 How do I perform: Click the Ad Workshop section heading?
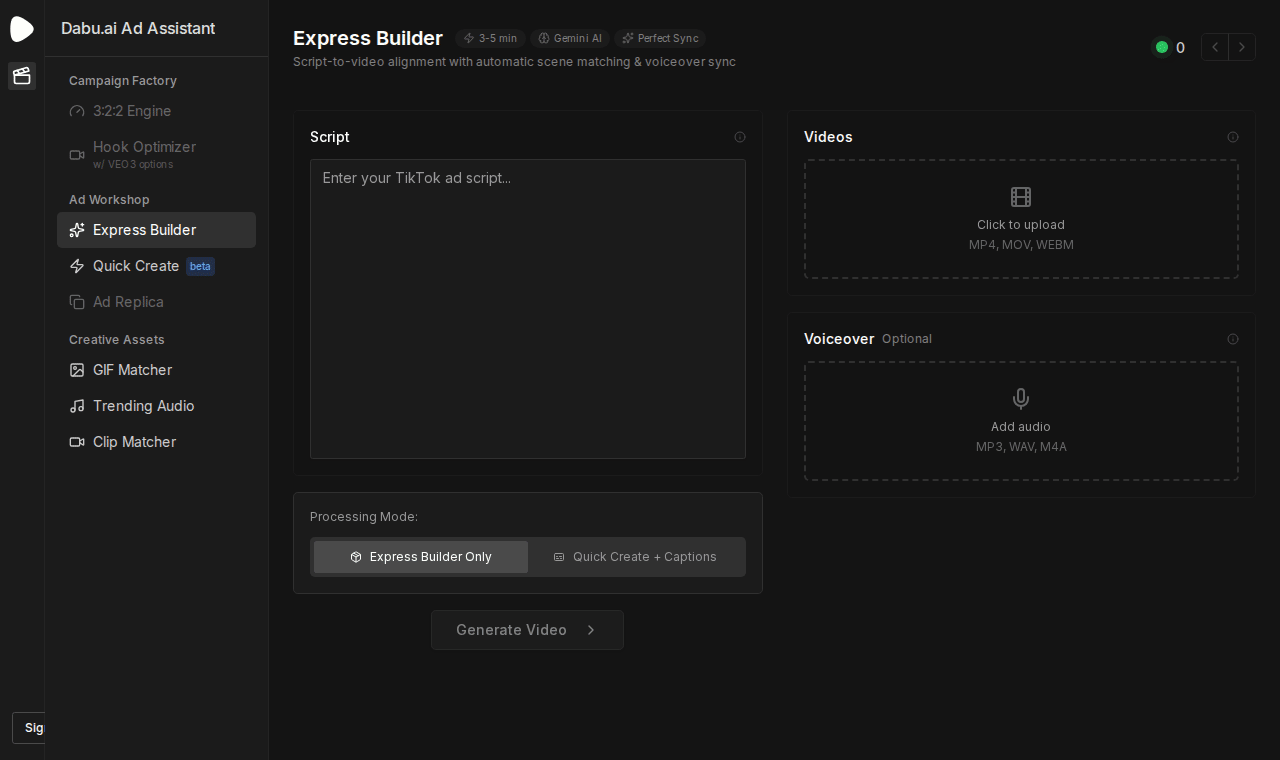(x=109, y=200)
